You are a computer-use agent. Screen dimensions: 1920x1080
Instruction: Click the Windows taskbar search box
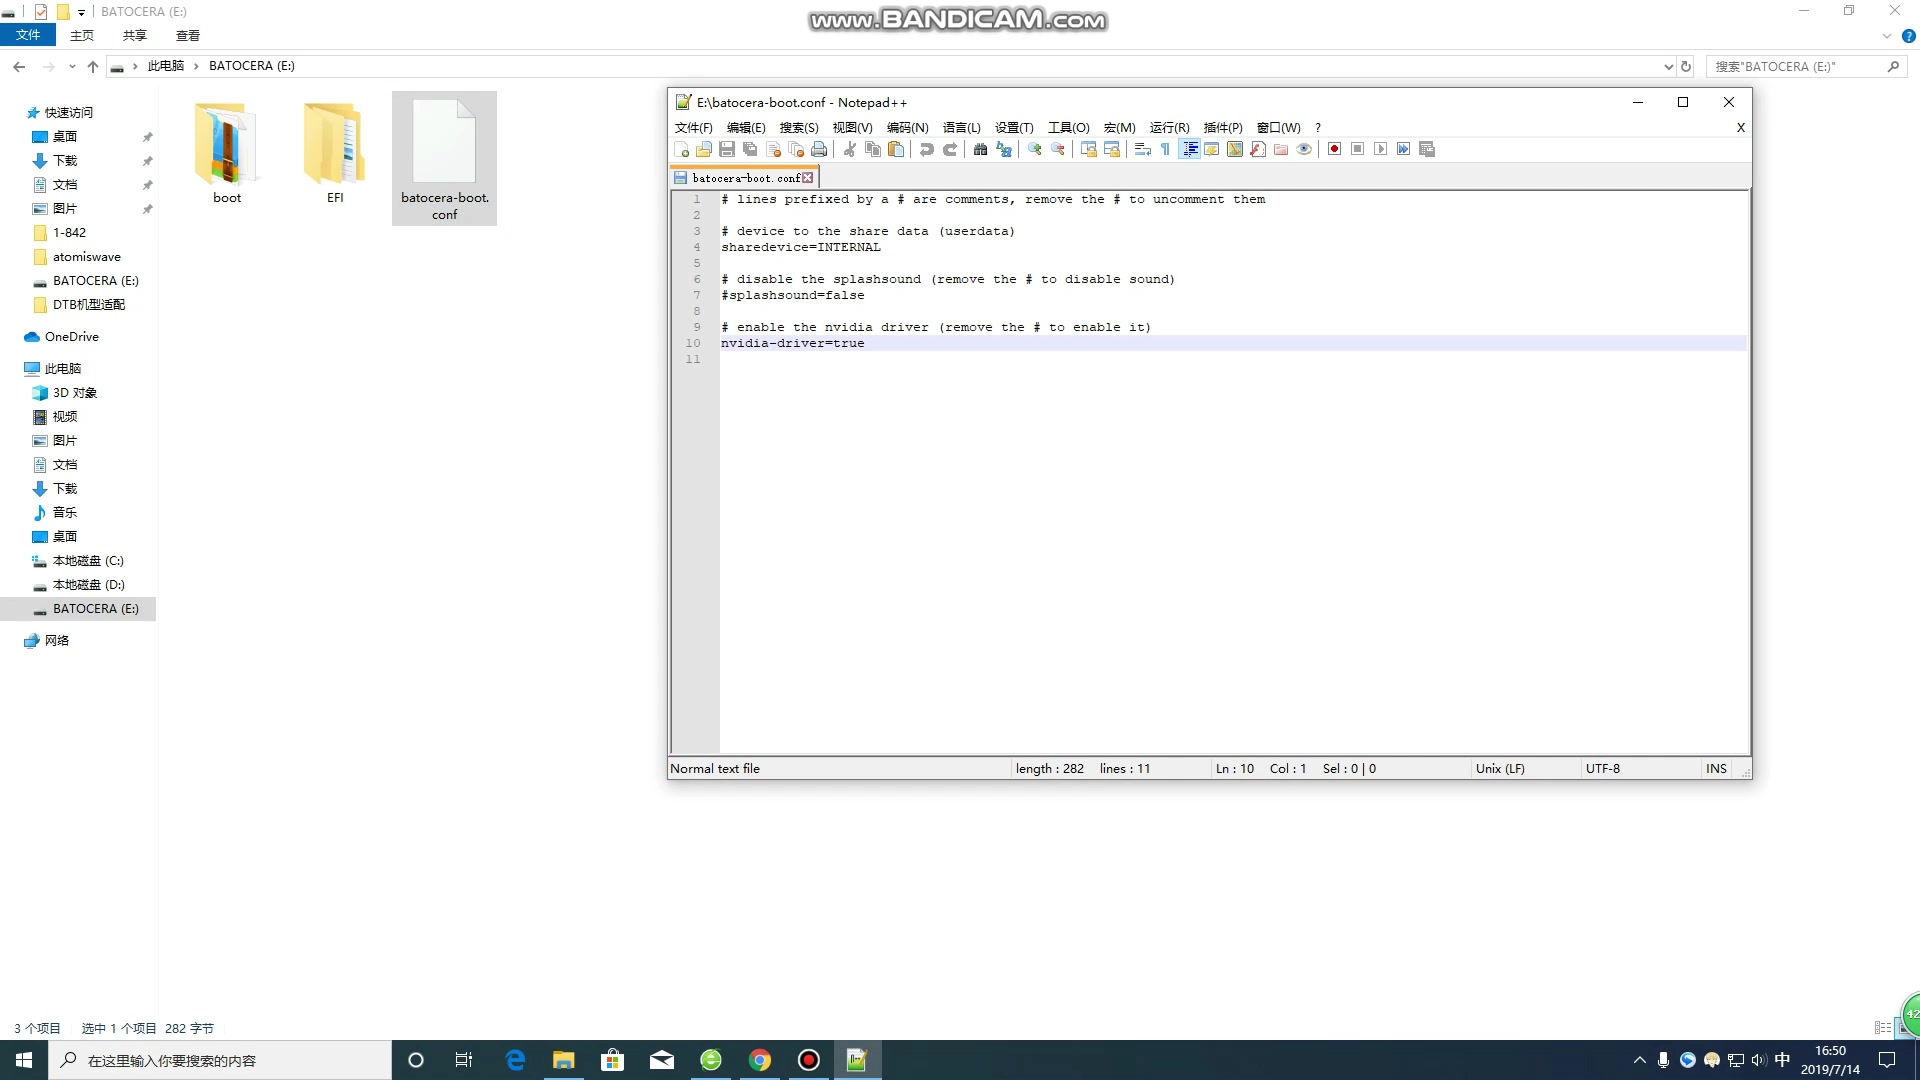220,1060
